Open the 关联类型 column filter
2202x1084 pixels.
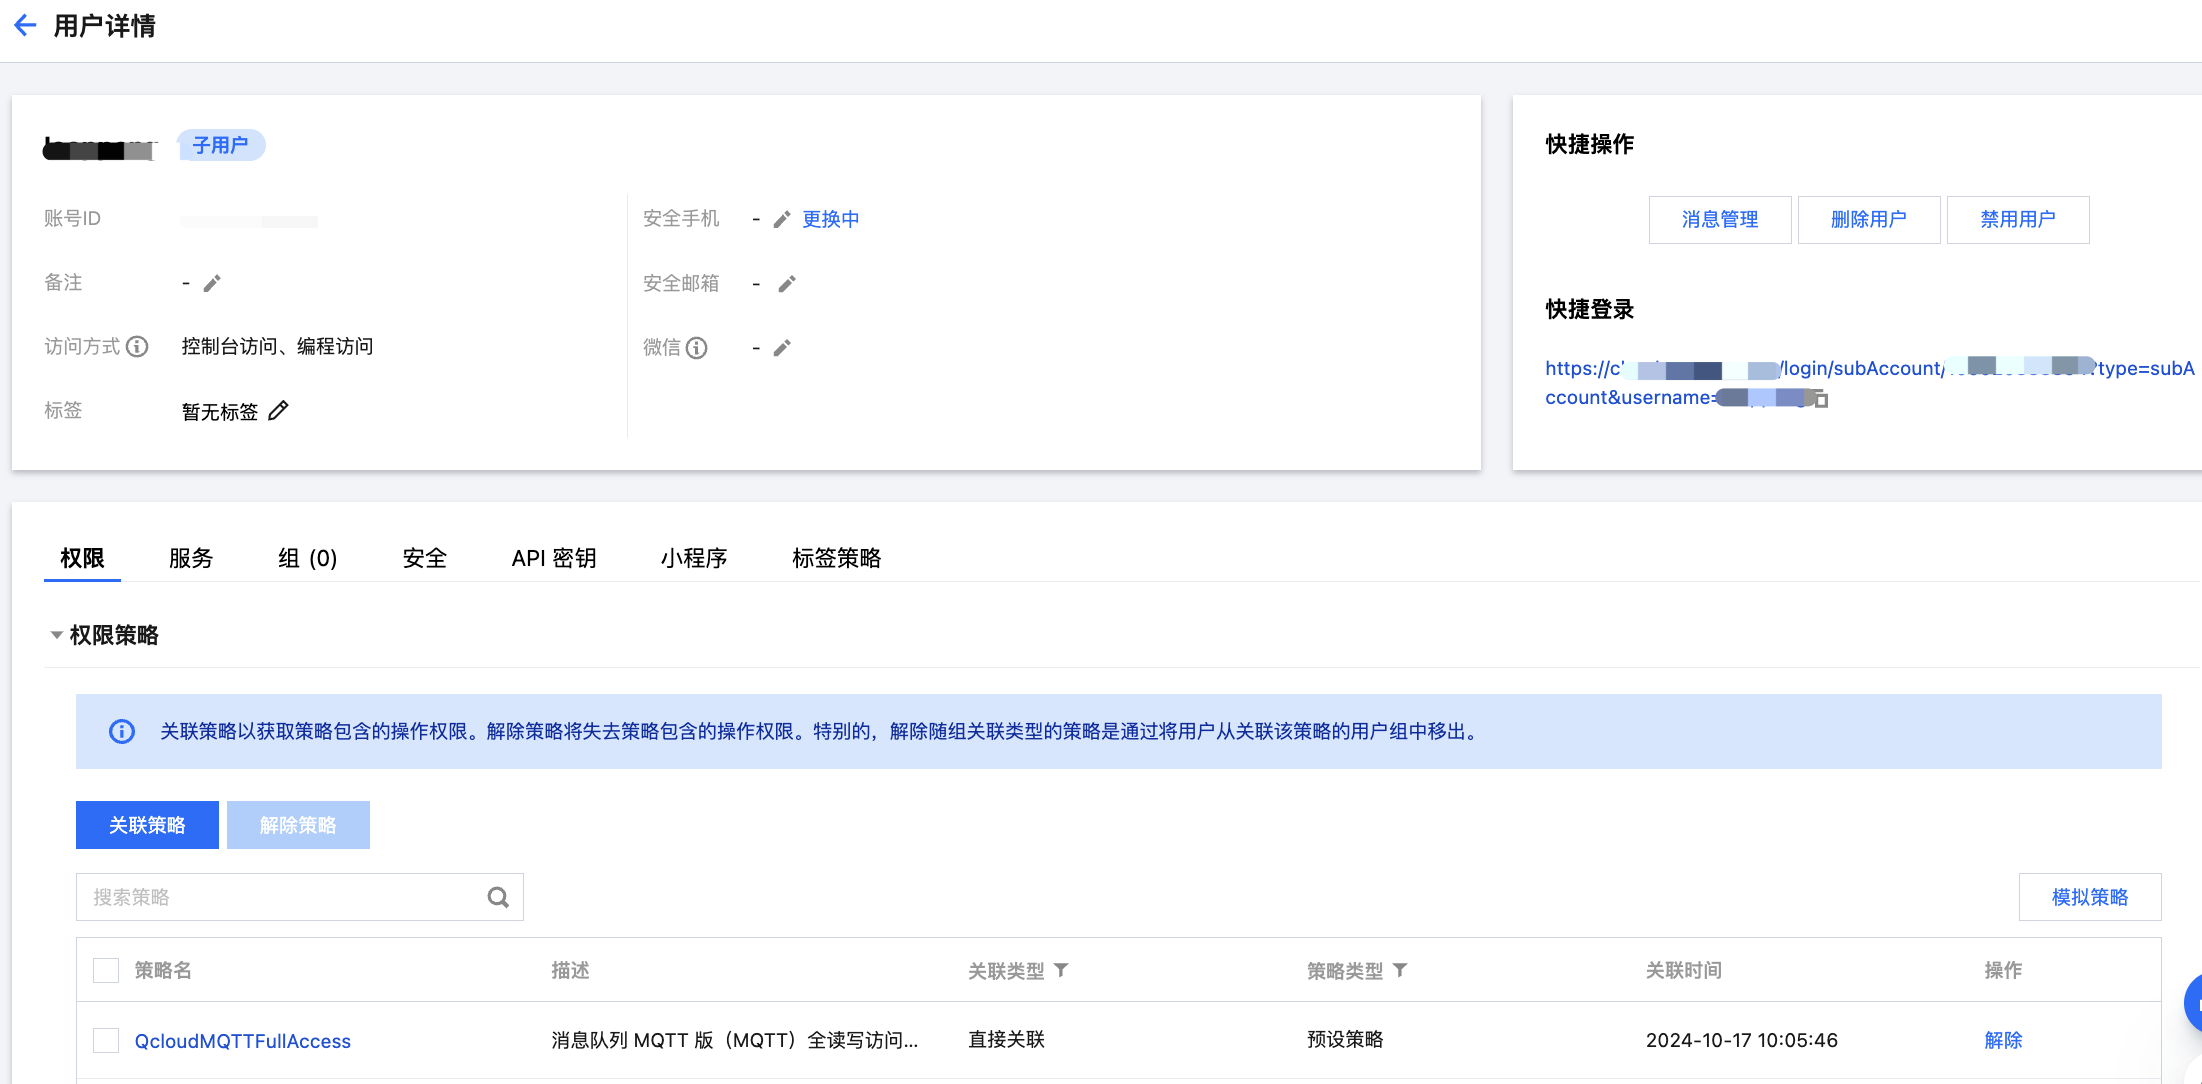pyautogui.click(x=1062, y=970)
